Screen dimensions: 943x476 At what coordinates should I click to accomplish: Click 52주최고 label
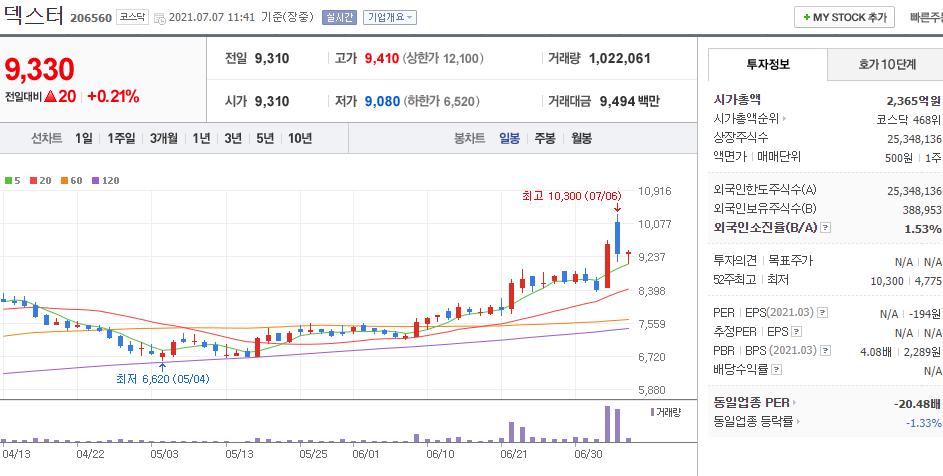(734, 279)
